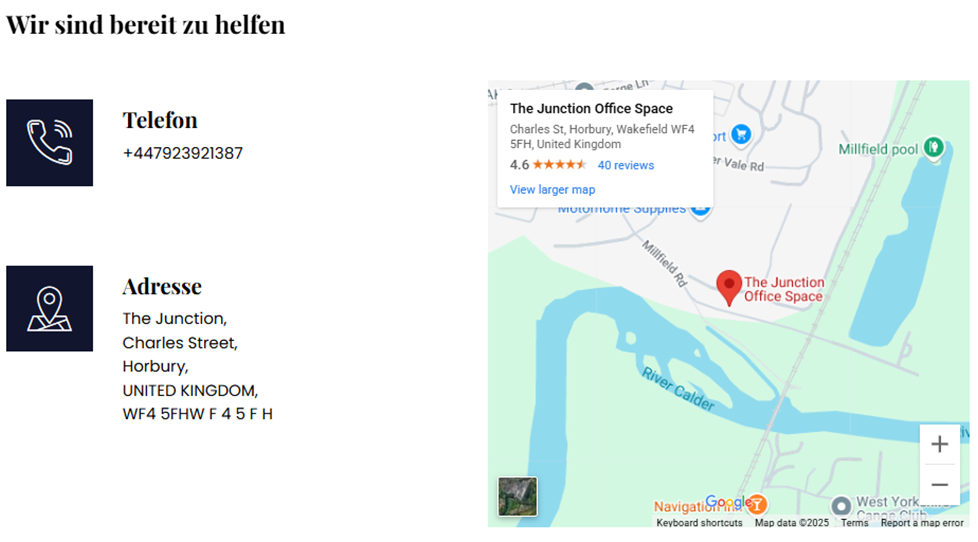Viewport: 978px width, 542px height.
Task: Select the red Junction Office Space marker
Action: click(729, 288)
